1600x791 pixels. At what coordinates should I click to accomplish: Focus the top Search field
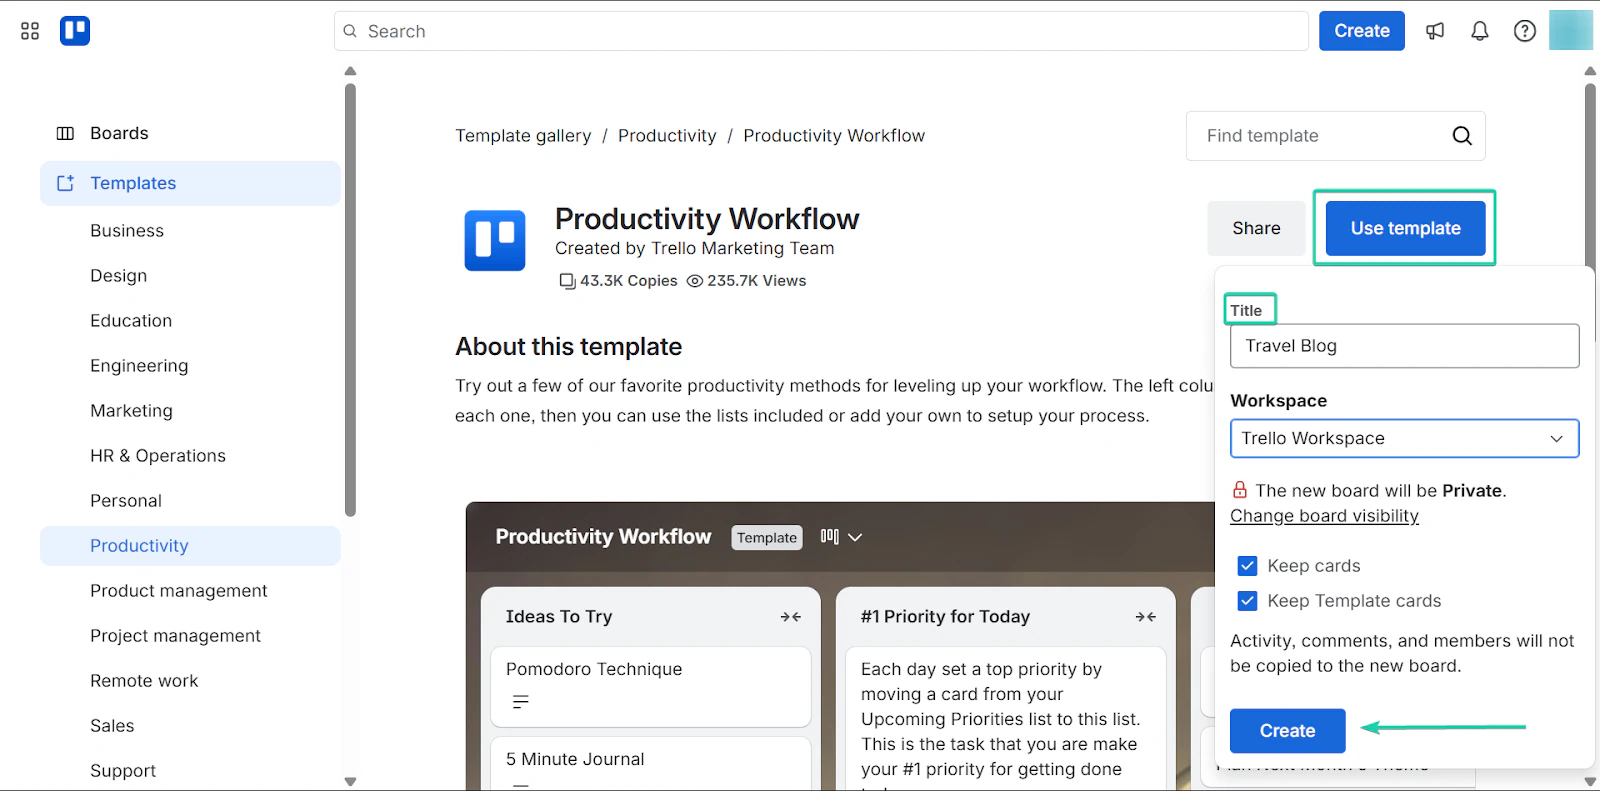[x=821, y=31]
